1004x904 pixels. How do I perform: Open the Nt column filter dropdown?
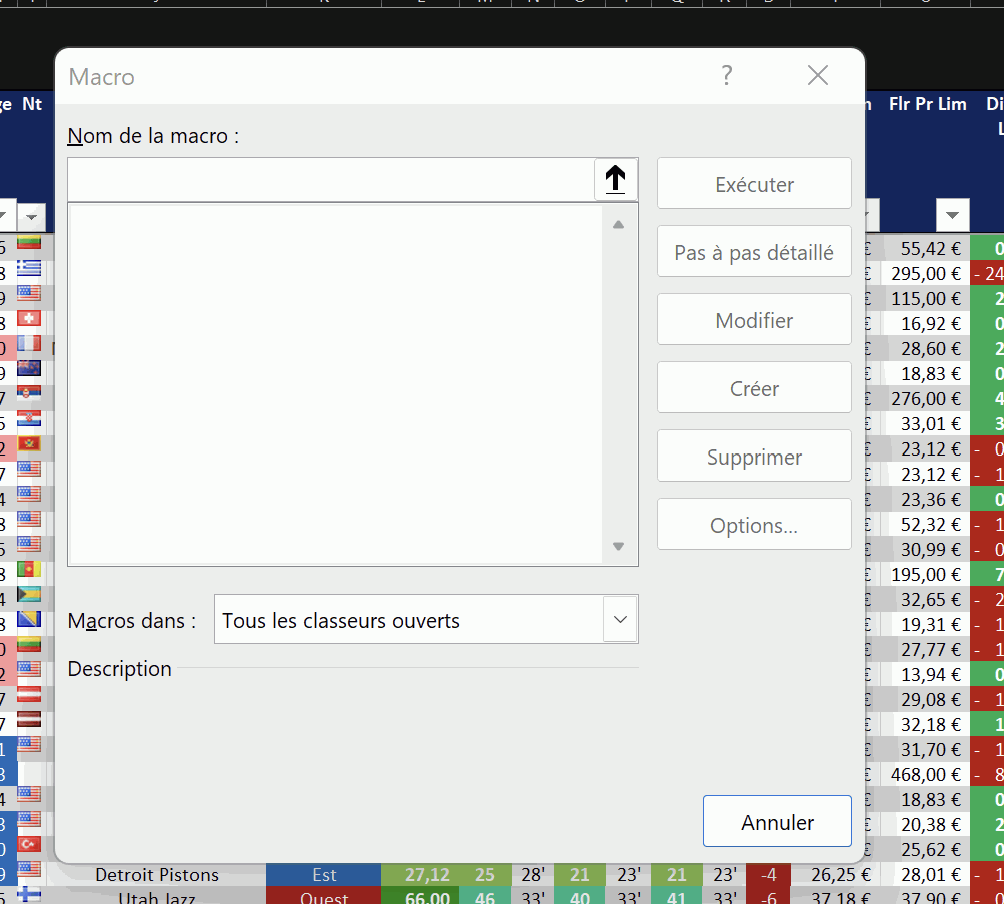(31, 217)
